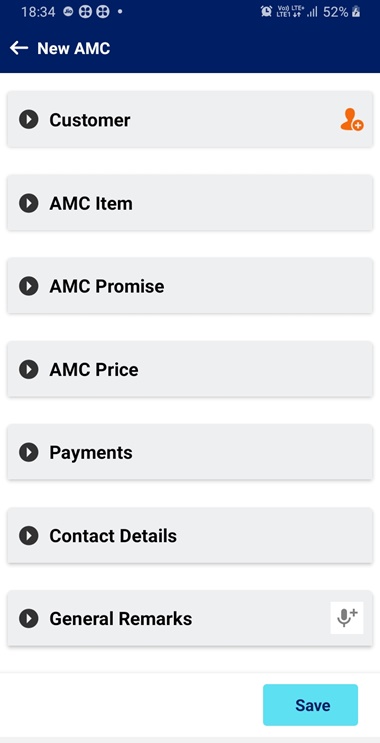Screen dimensions: 380x743
Task: Select the General Remarks heading
Action: click(x=121, y=619)
